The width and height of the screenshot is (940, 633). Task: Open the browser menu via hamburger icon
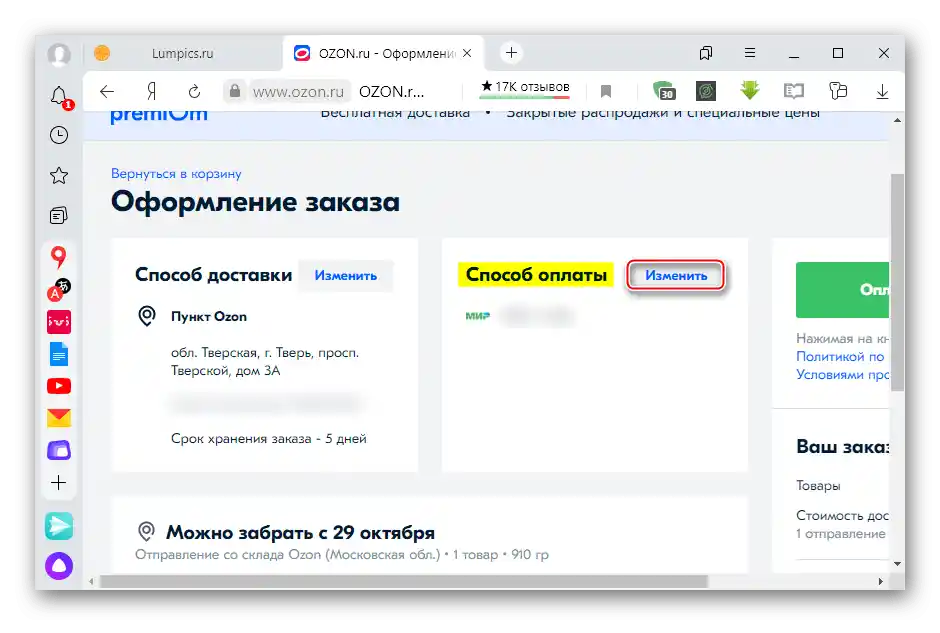749,52
